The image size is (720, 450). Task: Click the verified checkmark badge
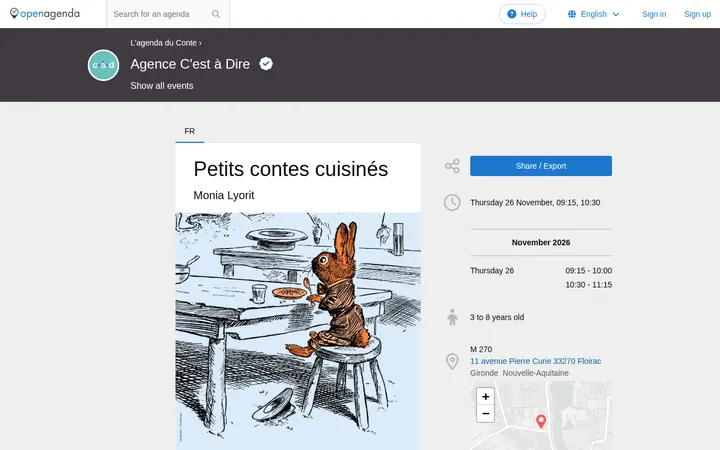coord(266,63)
